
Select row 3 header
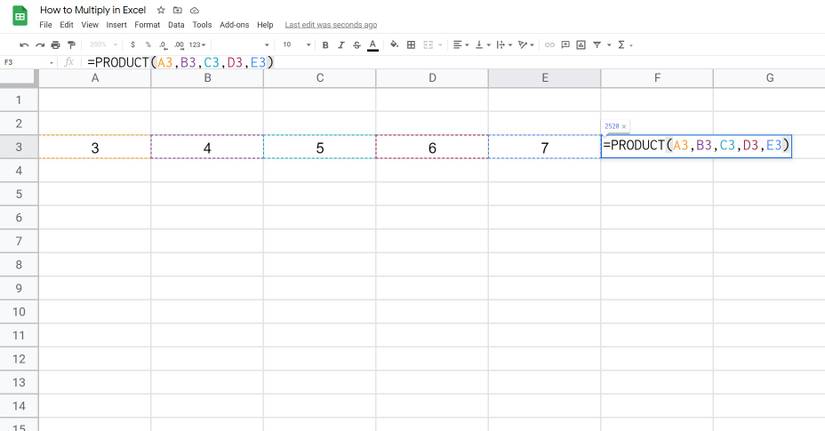pyautogui.click(x=19, y=147)
